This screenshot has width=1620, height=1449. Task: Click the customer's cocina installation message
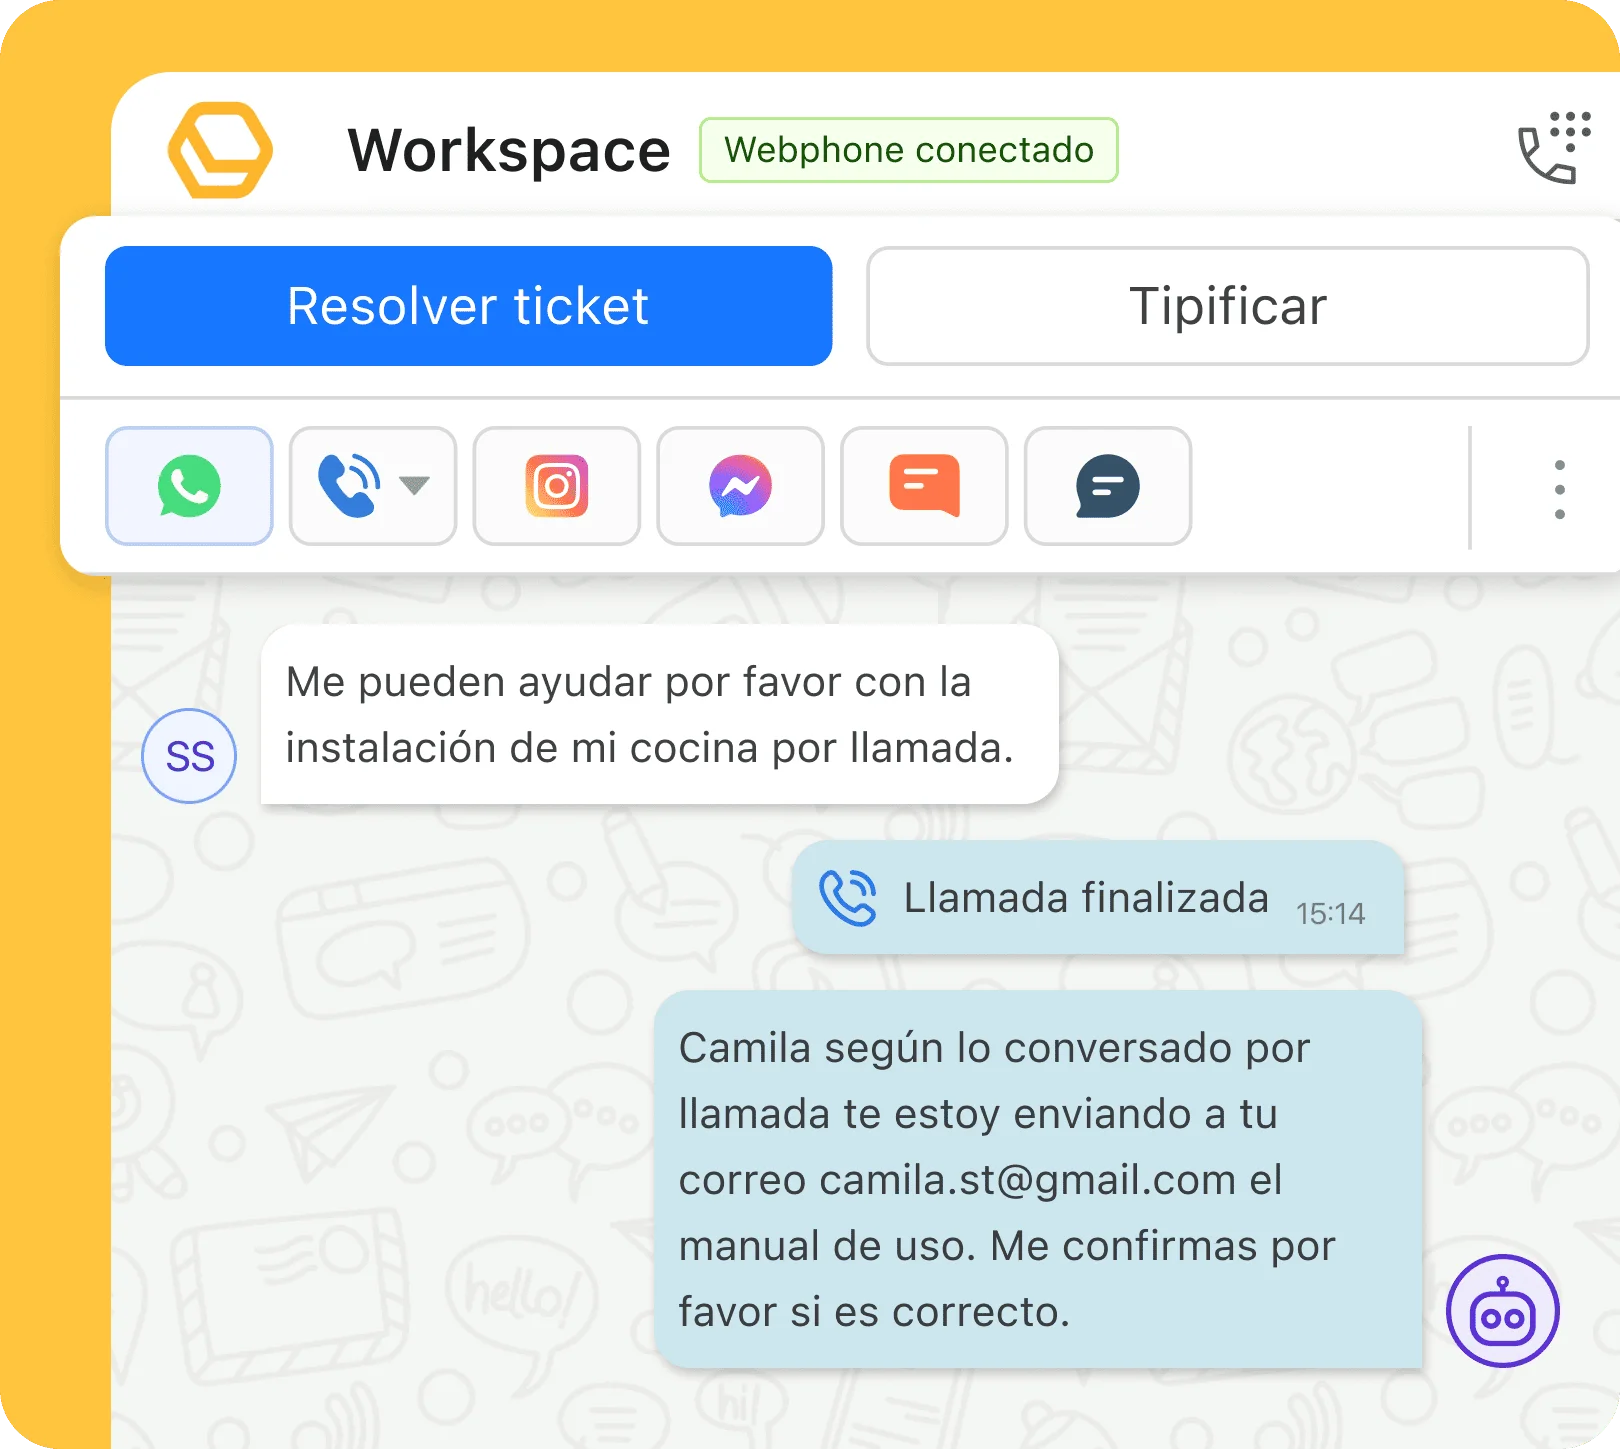coord(658,714)
